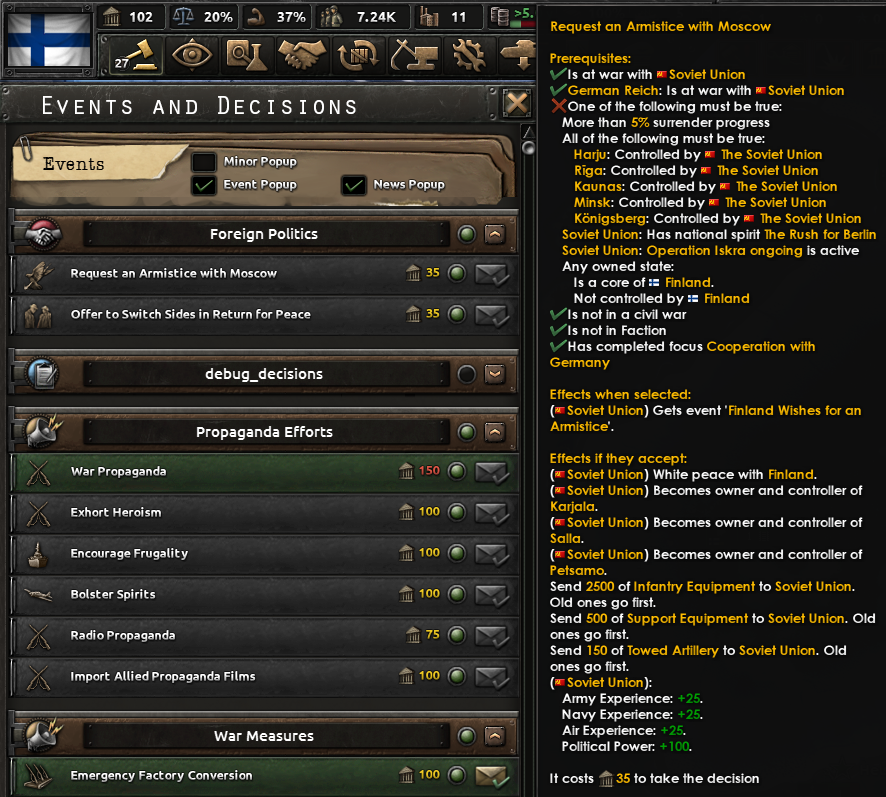Collapse the Propaganda Efforts category
This screenshot has width=886, height=797.
(495, 432)
